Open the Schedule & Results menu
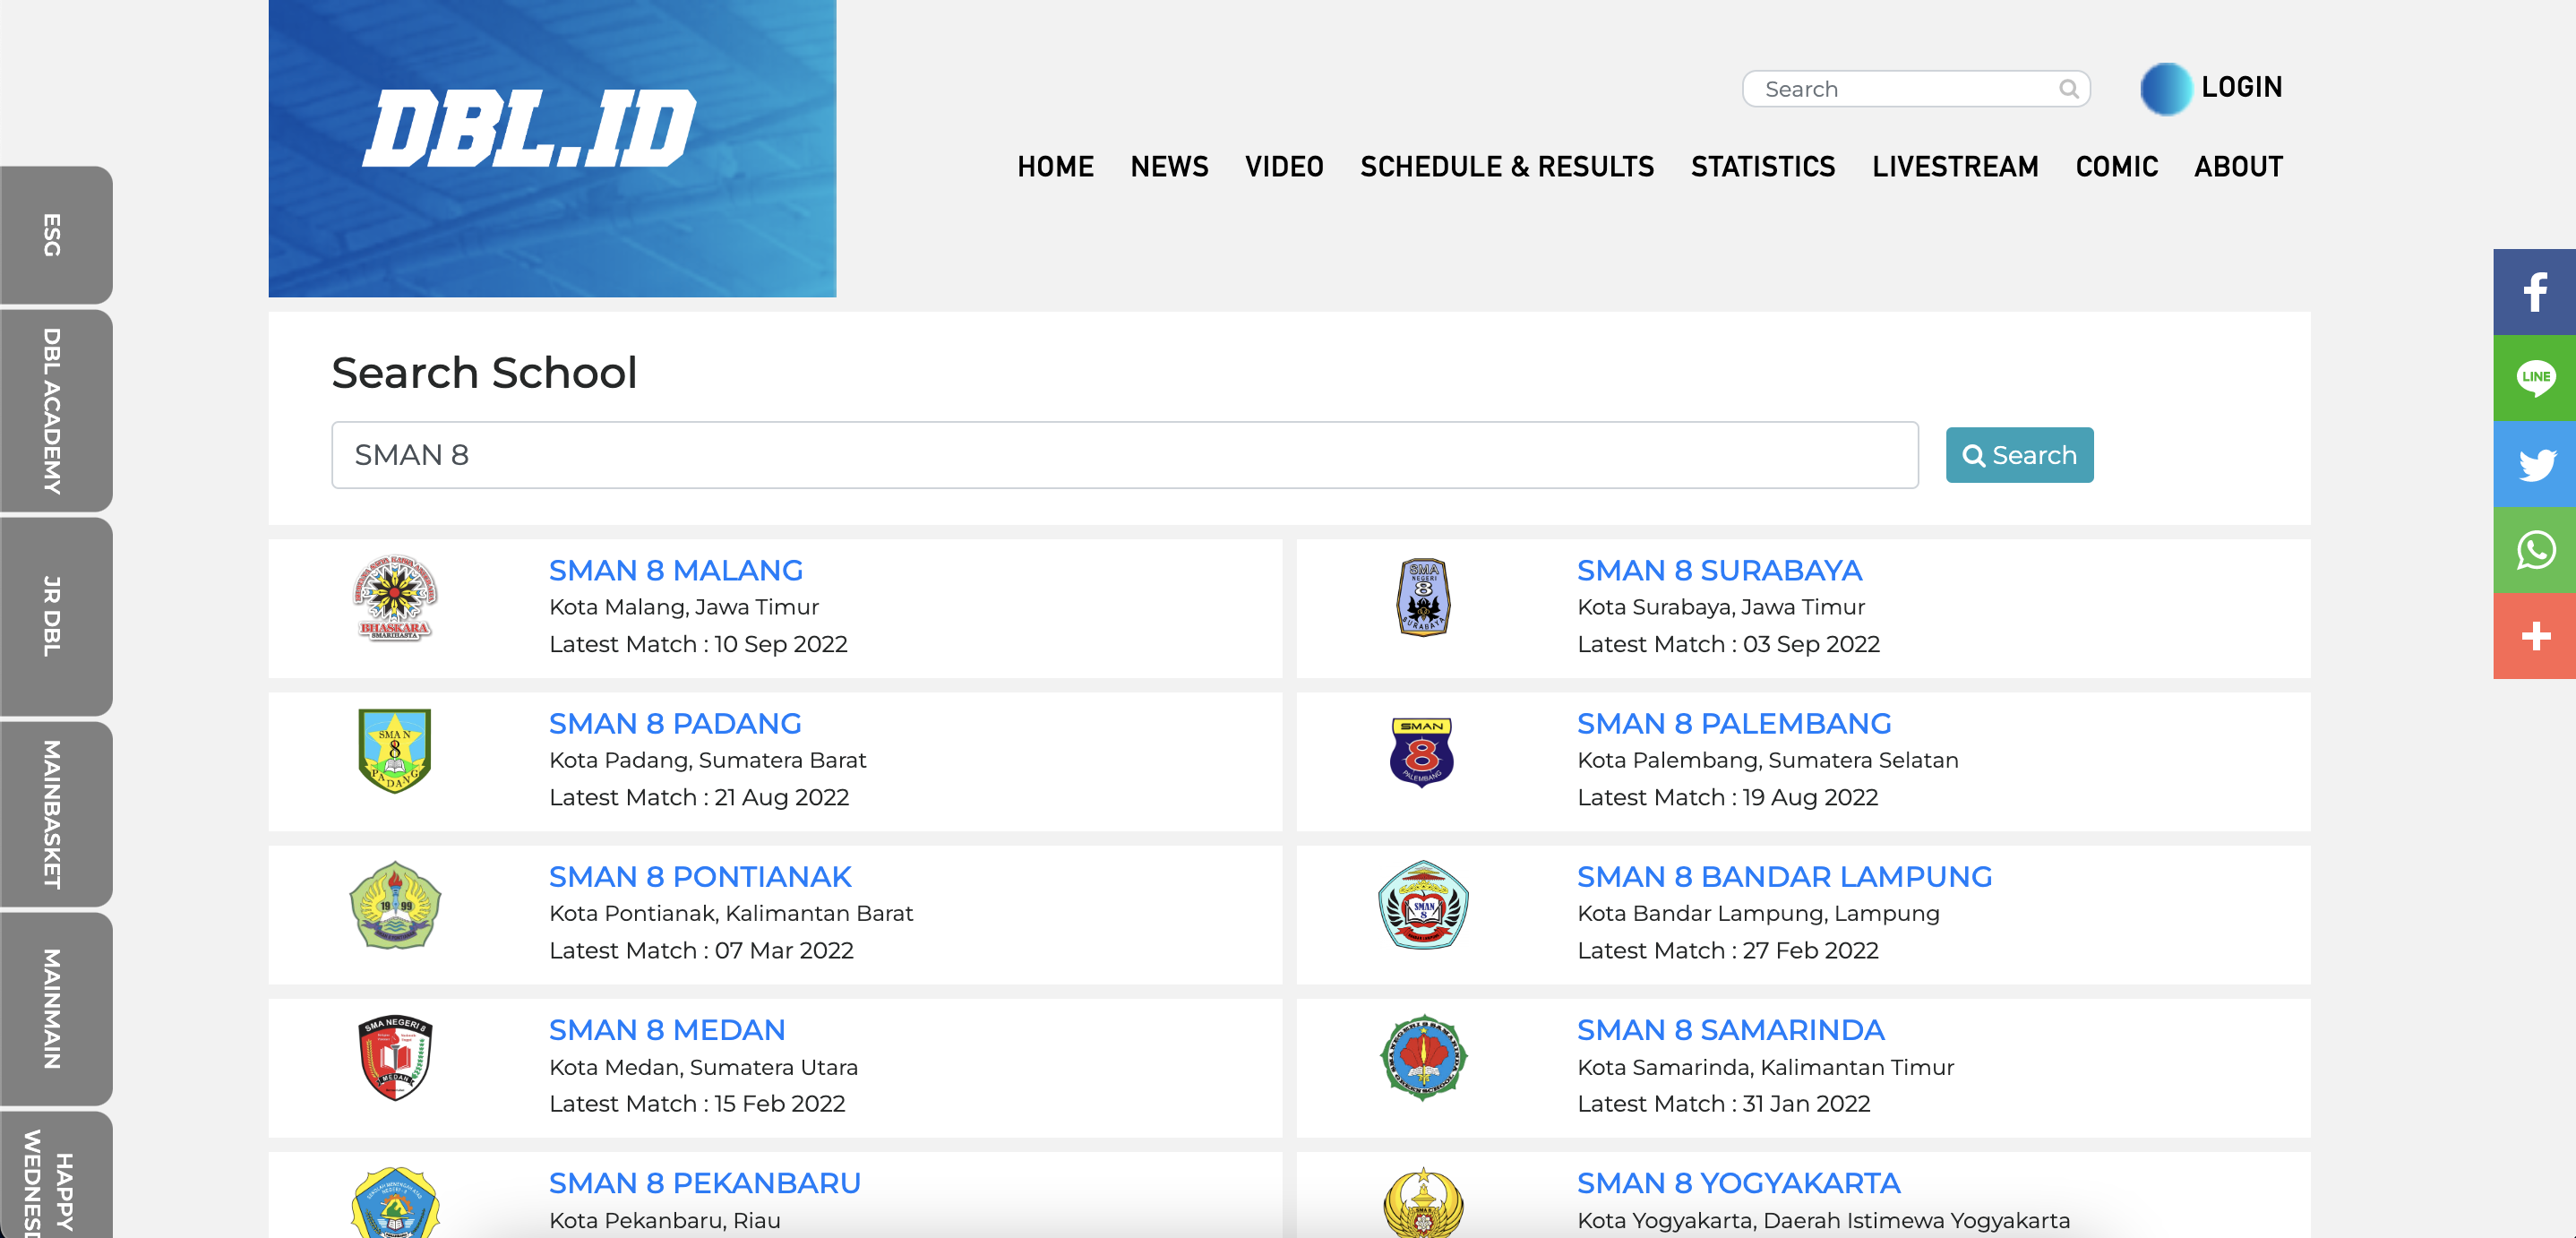 point(1506,166)
